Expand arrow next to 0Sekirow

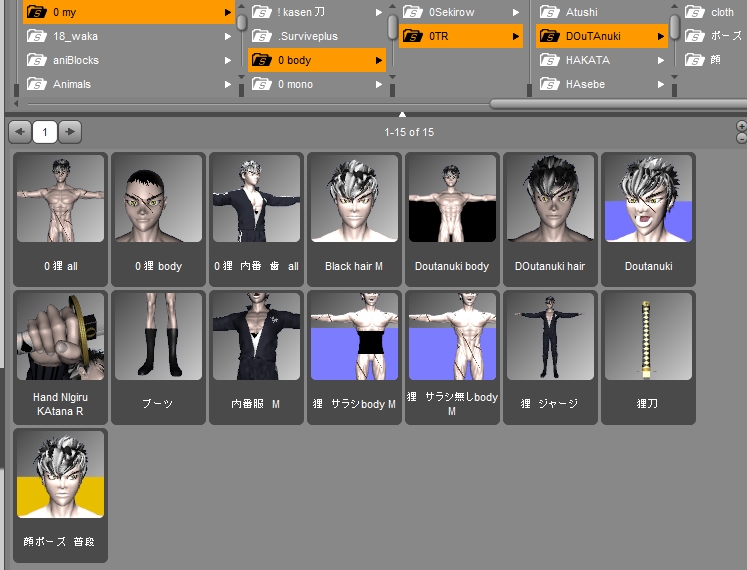(x=516, y=12)
